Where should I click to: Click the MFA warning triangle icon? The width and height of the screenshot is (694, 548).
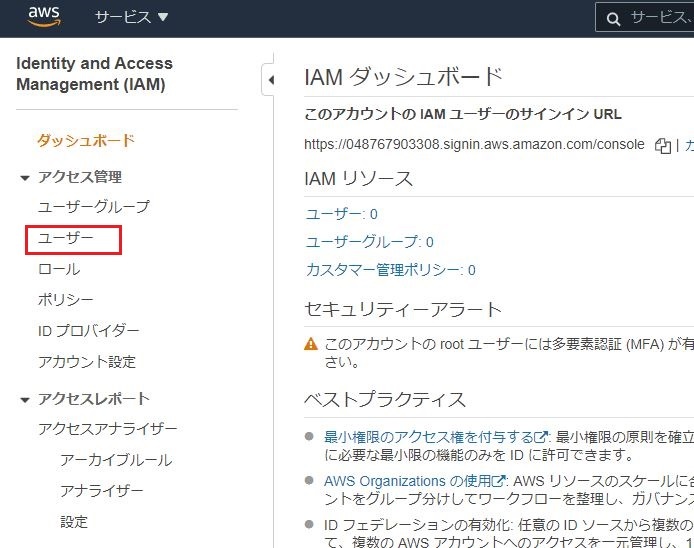point(311,343)
